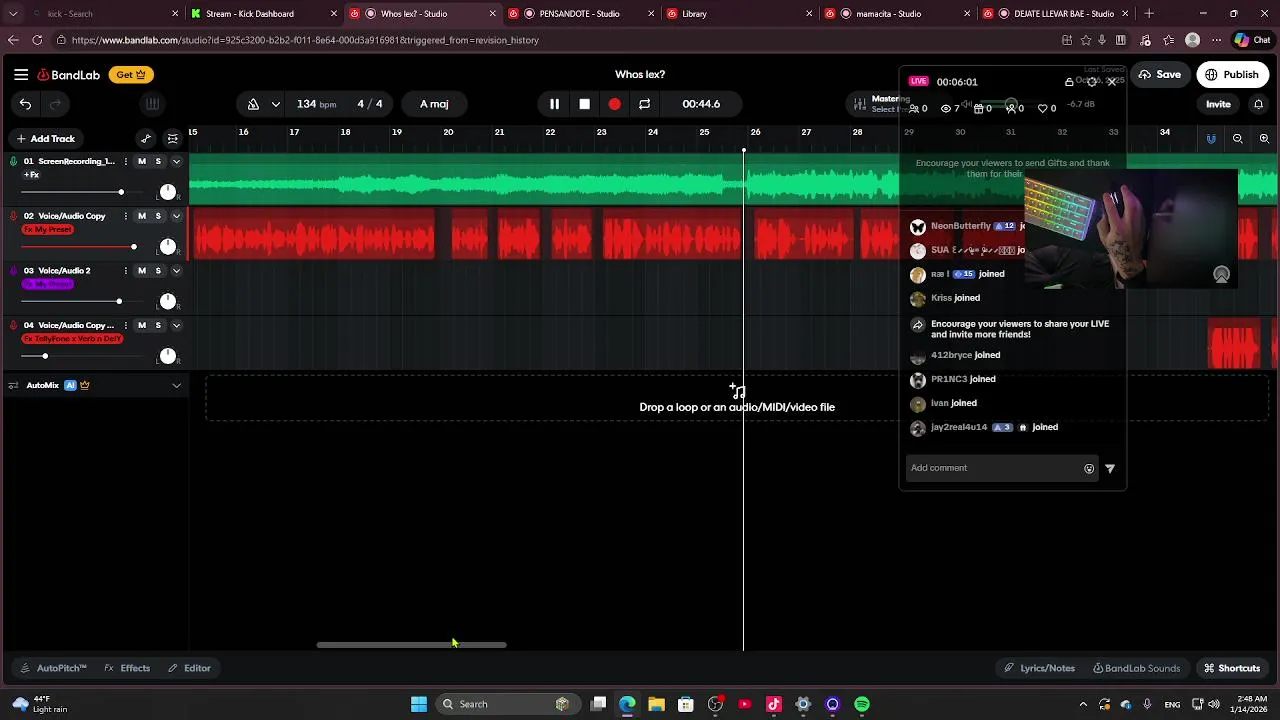Open track 01 three-dot options menu
1280x720 pixels.
tap(125, 161)
